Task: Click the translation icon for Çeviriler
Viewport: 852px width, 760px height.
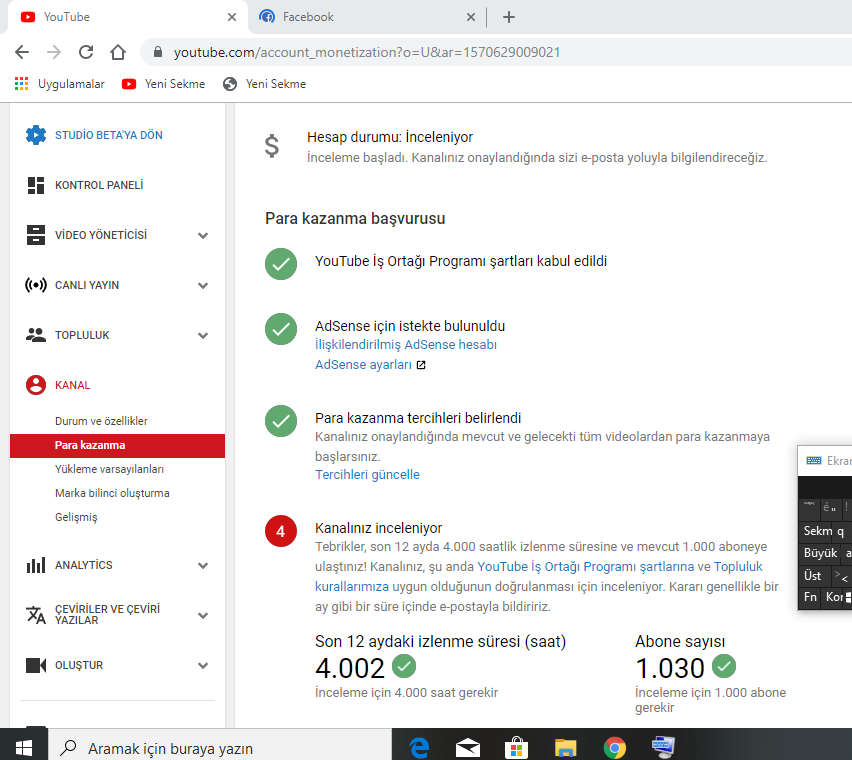Action: click(x=36, y=615)
